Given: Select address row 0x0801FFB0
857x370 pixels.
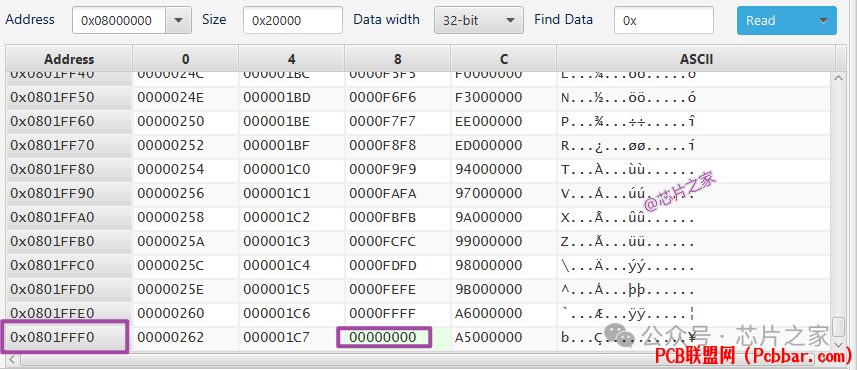Looking at the screenshot, I should (69, 242).
